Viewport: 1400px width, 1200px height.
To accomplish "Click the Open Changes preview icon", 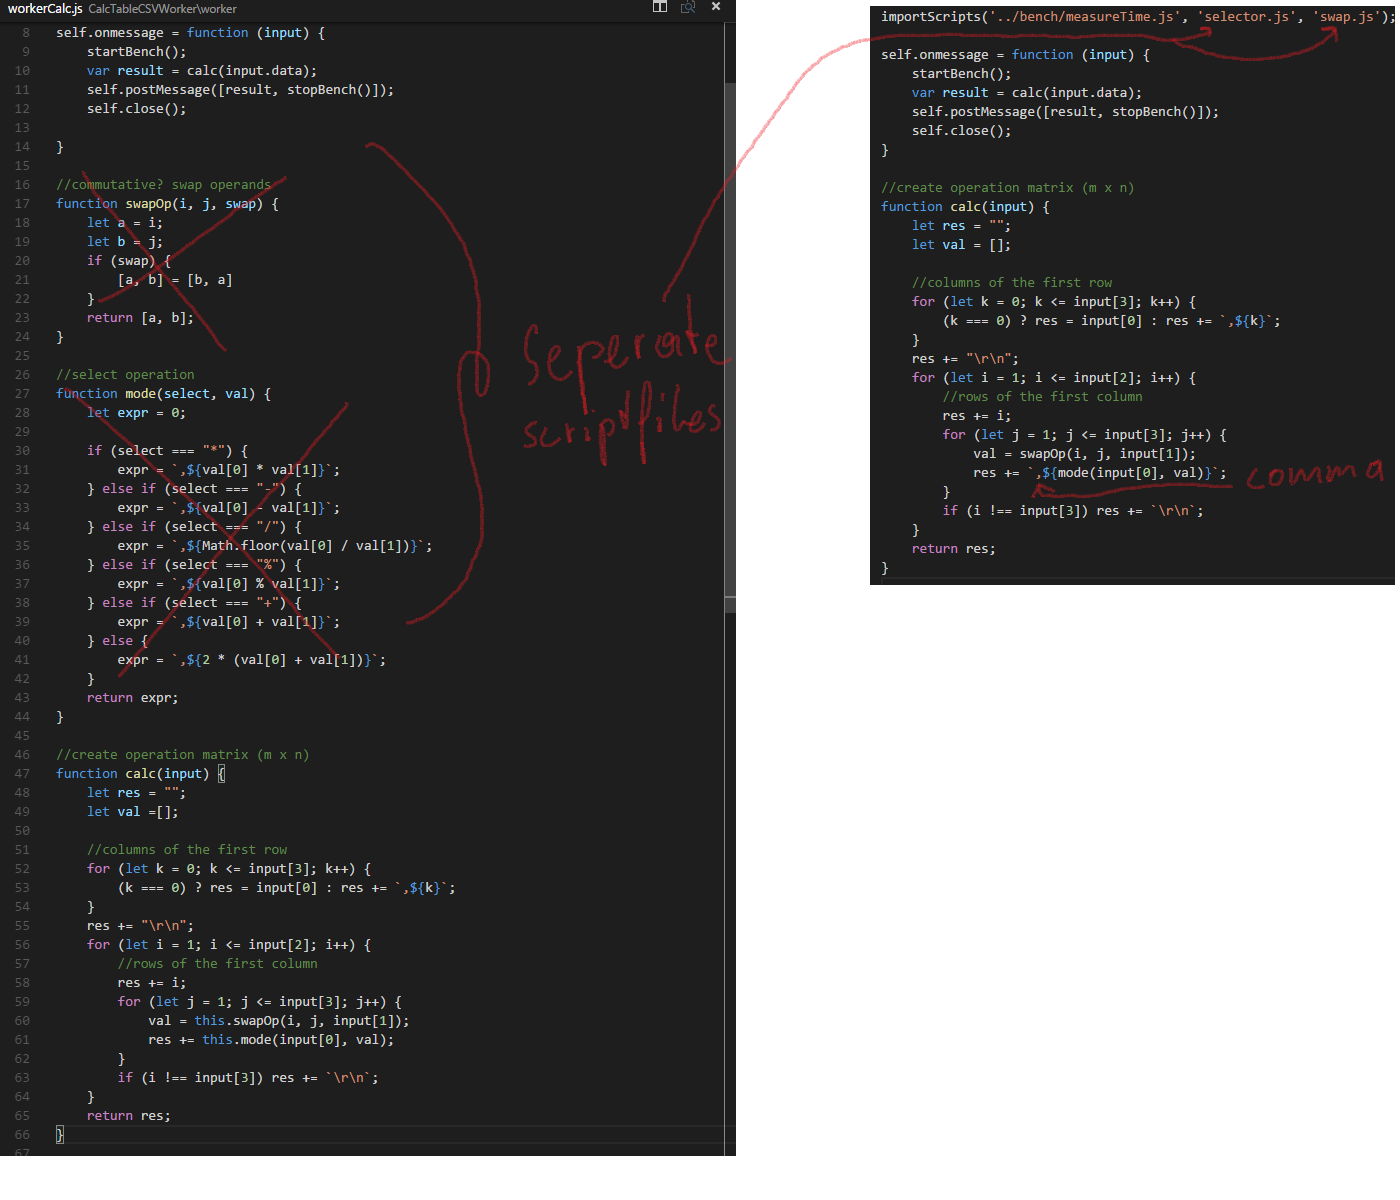I will 687,7.
